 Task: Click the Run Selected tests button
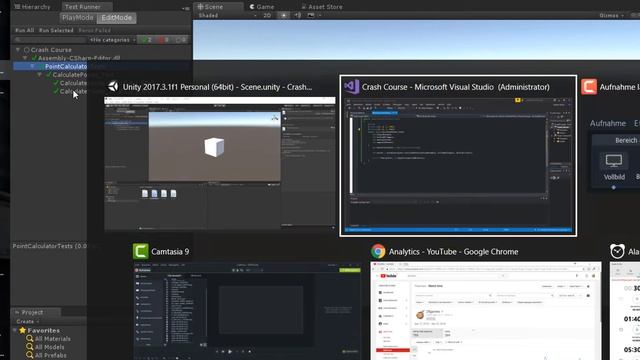(56, 30)
